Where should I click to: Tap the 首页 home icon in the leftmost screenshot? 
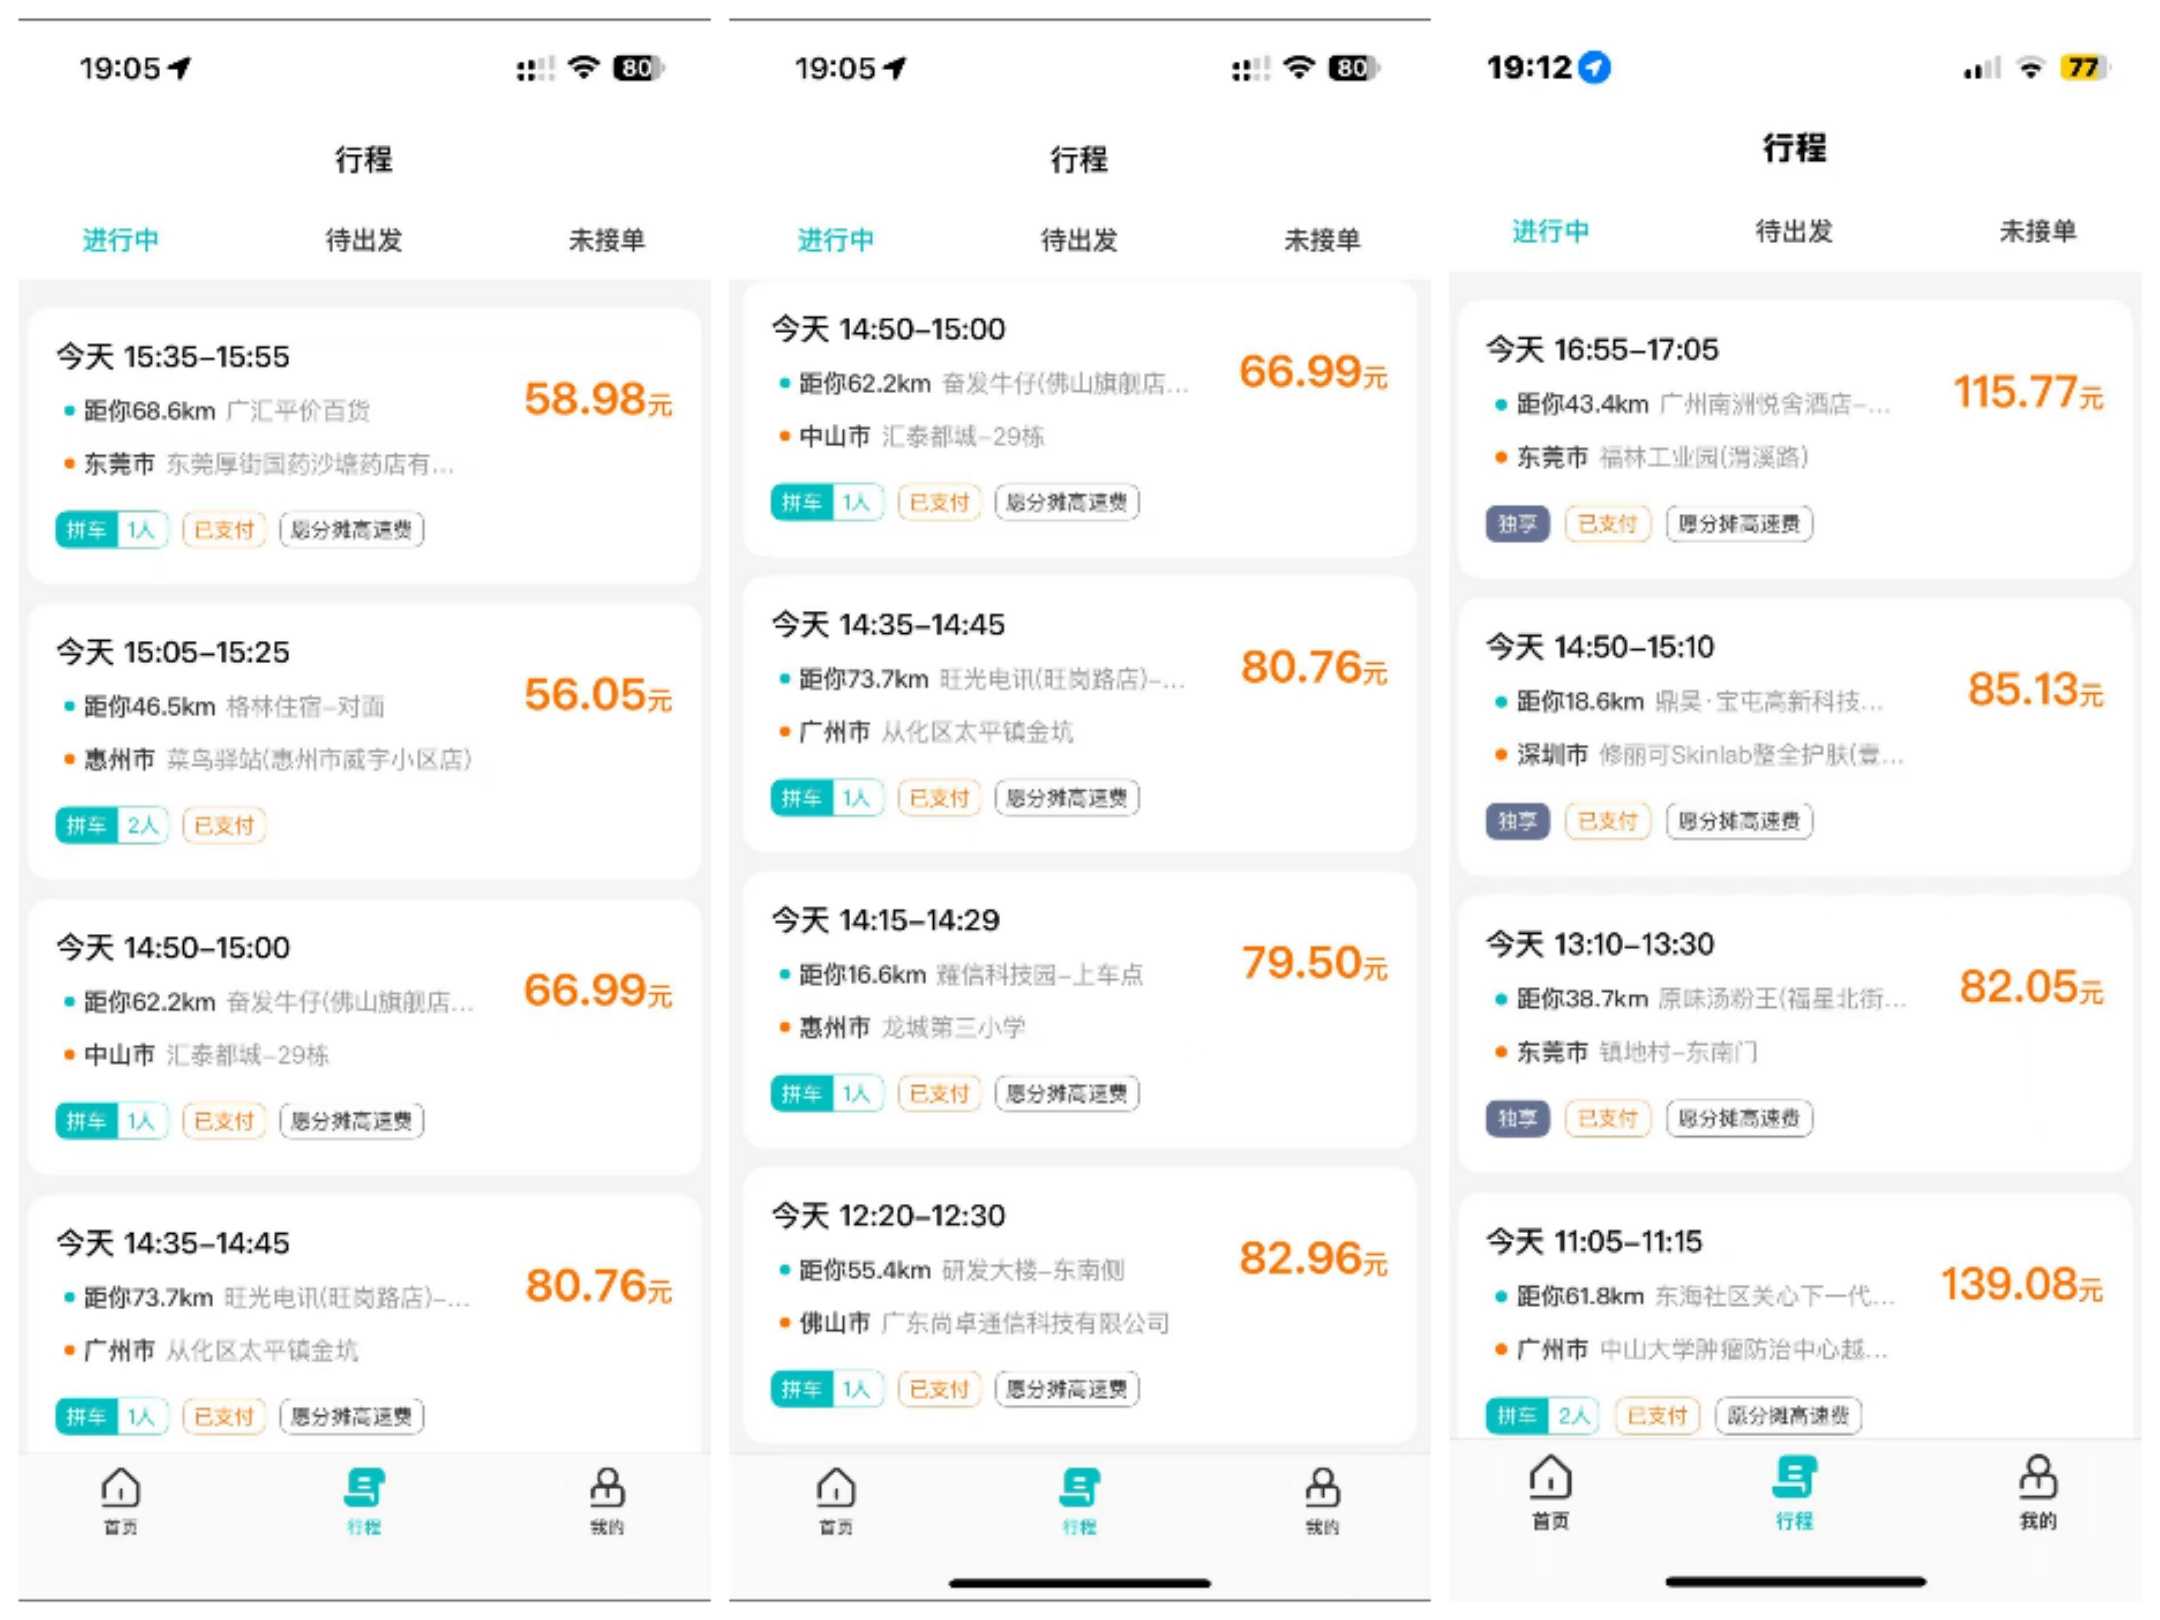pyautogui.click(x=120, y=1498)
